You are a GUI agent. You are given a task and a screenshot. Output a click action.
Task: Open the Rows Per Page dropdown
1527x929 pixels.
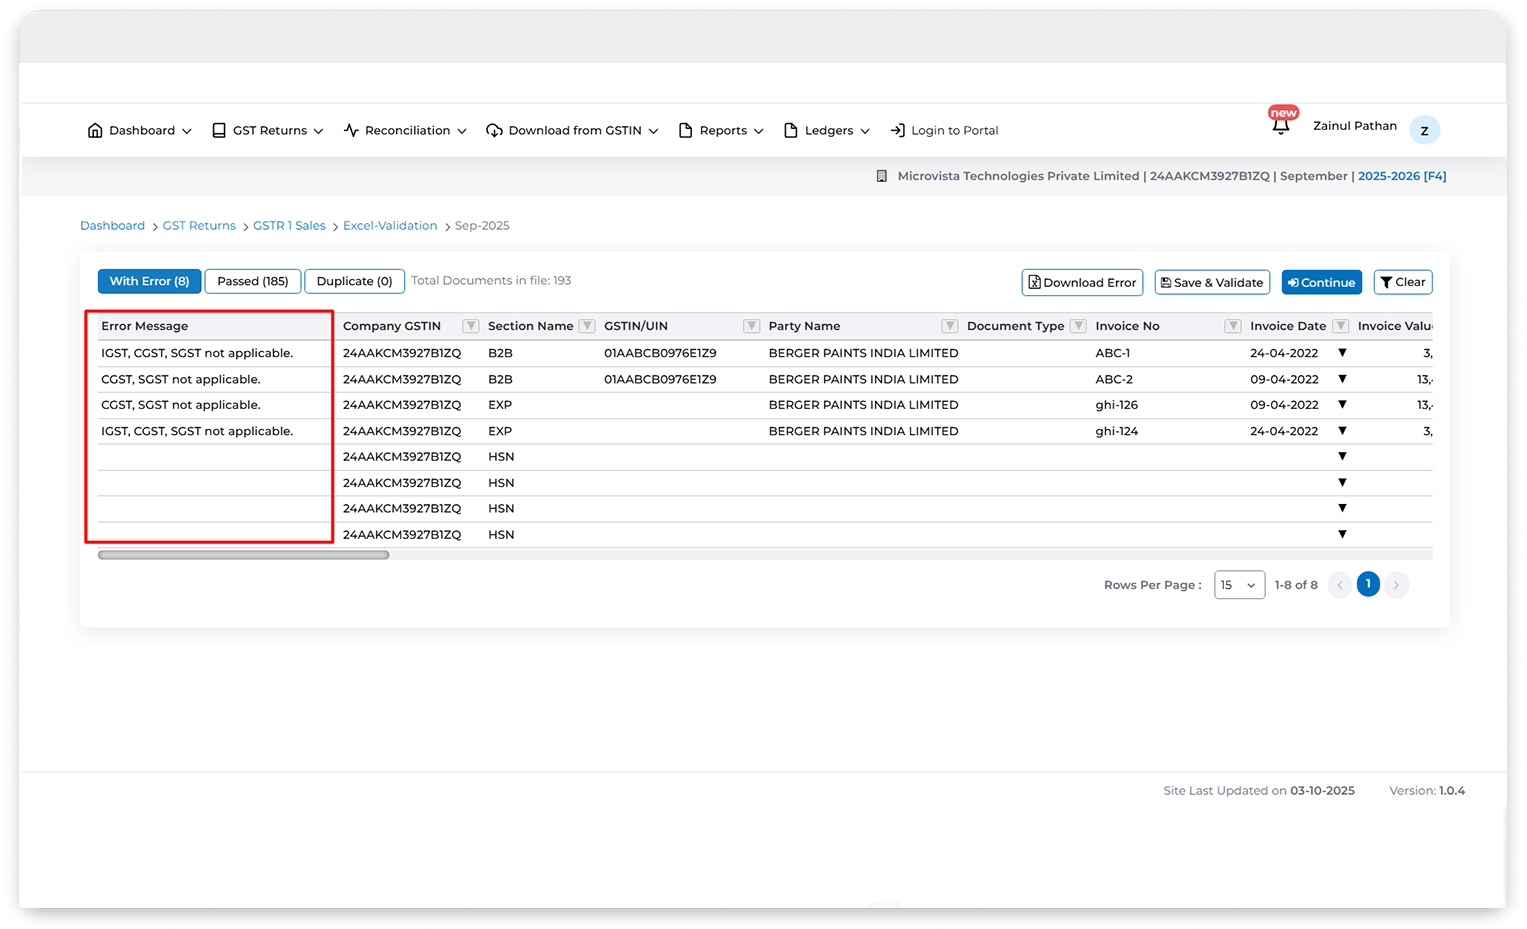1239,585
